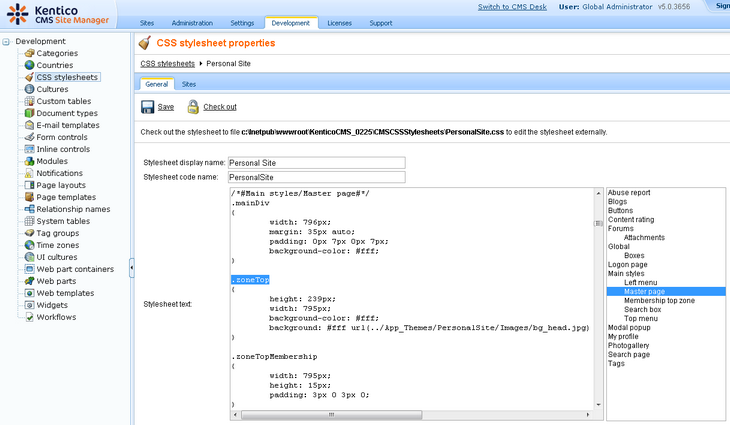The width and height of the screenshot is (730, 425).
Task: Click the Save floppy disk icon
Action: (x=147, y=107)
